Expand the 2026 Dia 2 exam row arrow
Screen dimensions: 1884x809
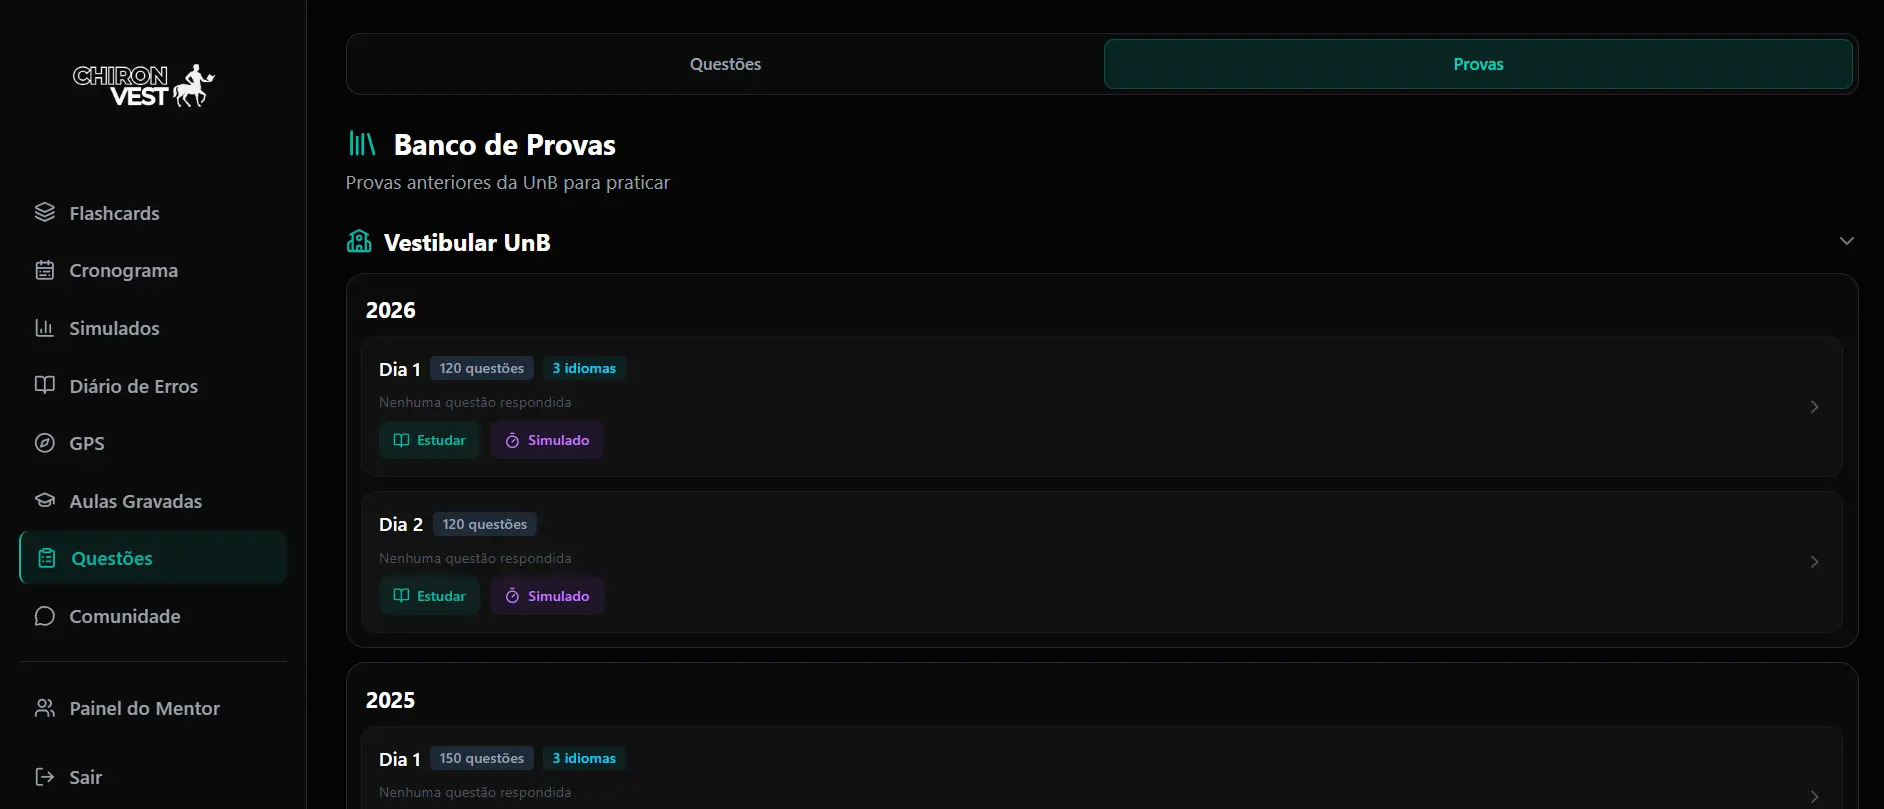(1814, 562)
